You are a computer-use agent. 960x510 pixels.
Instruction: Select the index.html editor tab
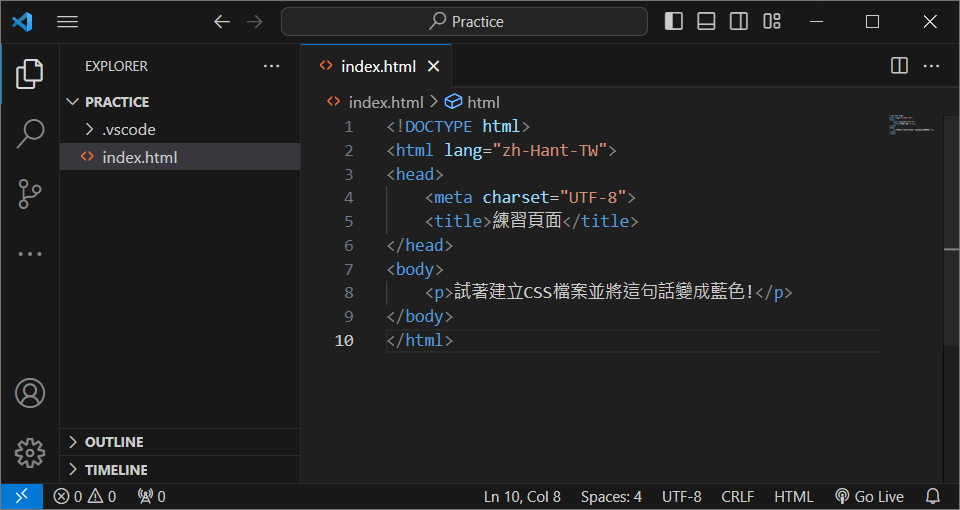tap(378, 66)
